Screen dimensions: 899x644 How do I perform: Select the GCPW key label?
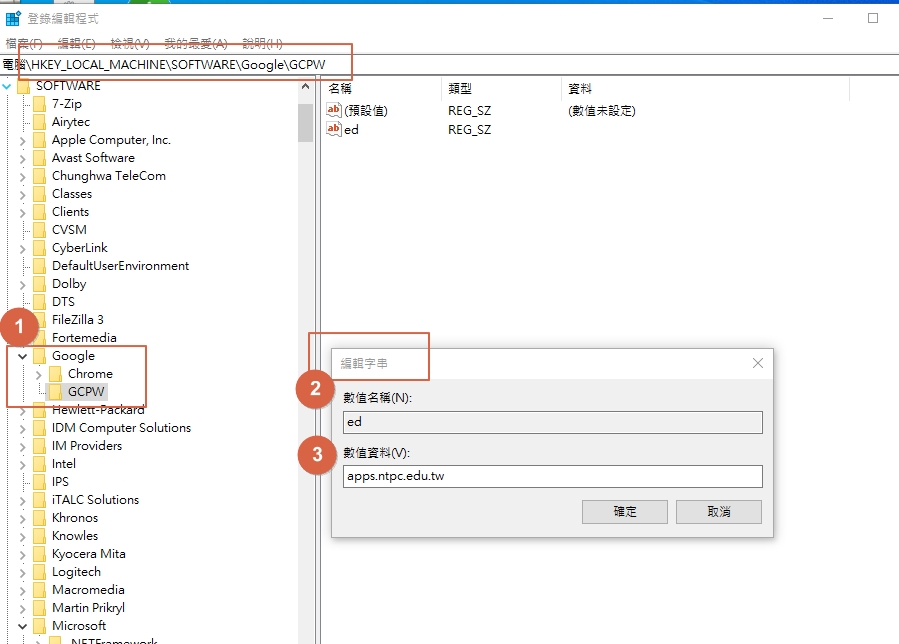[86, 392]
